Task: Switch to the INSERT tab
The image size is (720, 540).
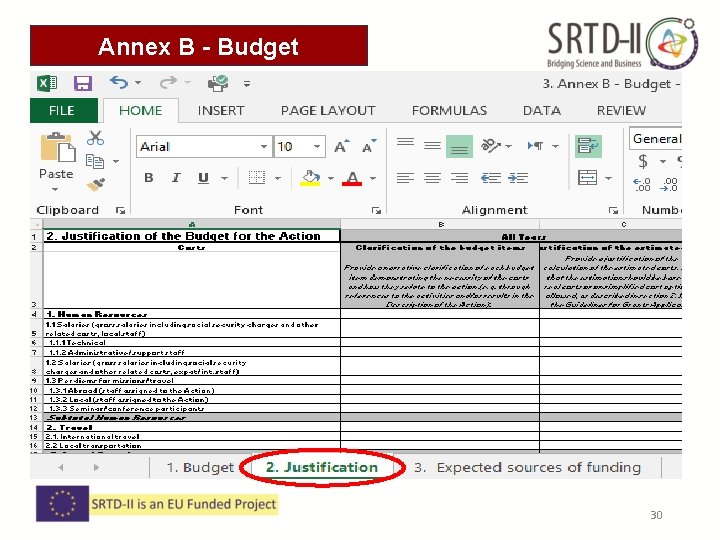Action: point(221,111)
